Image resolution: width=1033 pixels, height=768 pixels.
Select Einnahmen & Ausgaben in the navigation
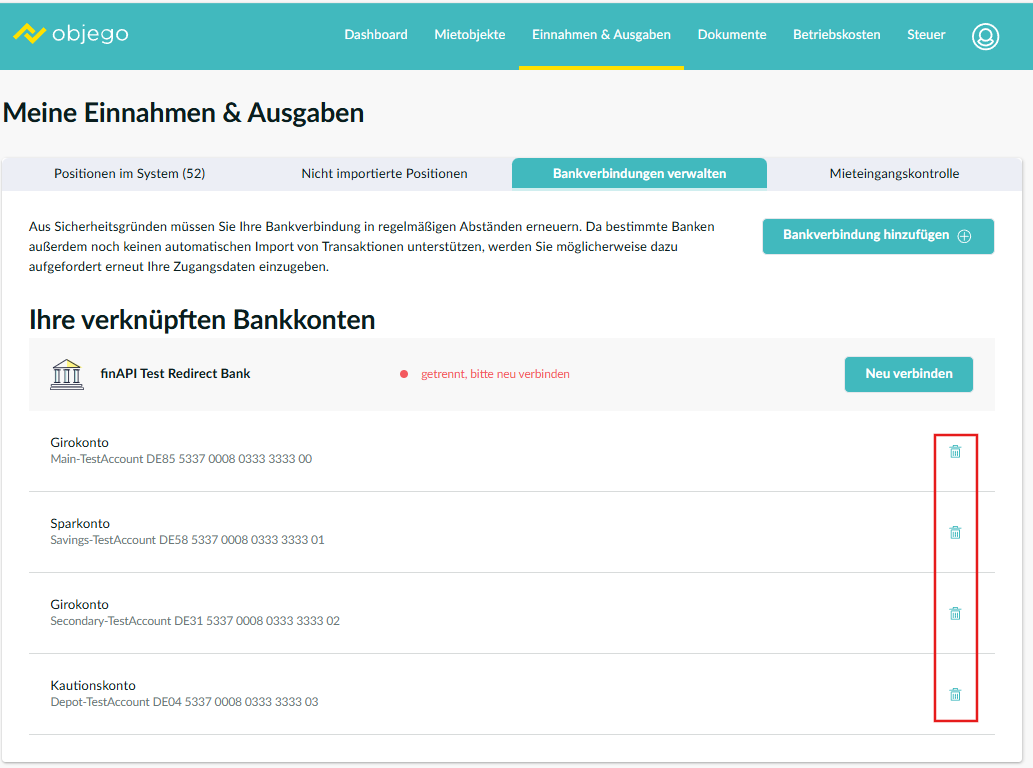tap(601, 35)
